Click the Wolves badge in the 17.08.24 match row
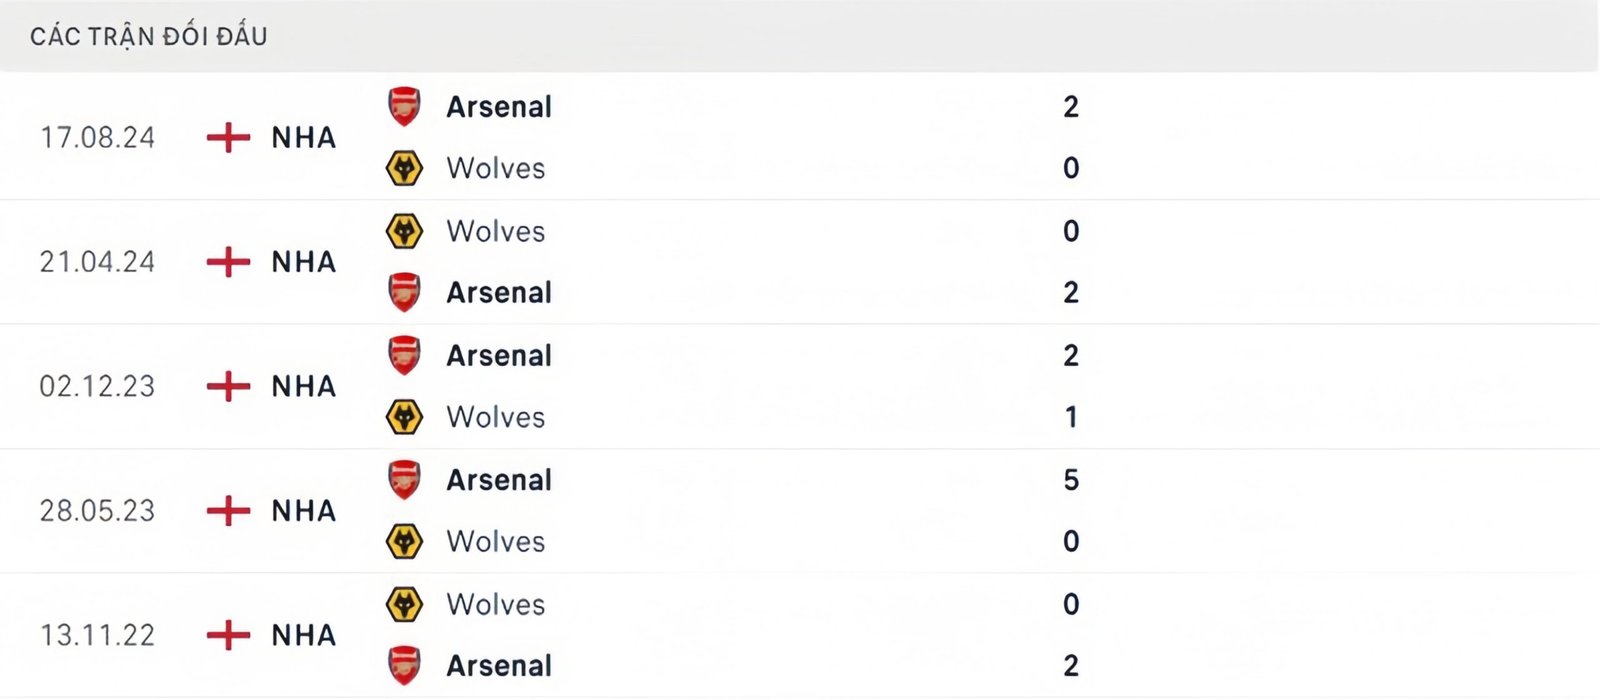Viewport: 1600px width, 700px height. [x=404, y=168]
